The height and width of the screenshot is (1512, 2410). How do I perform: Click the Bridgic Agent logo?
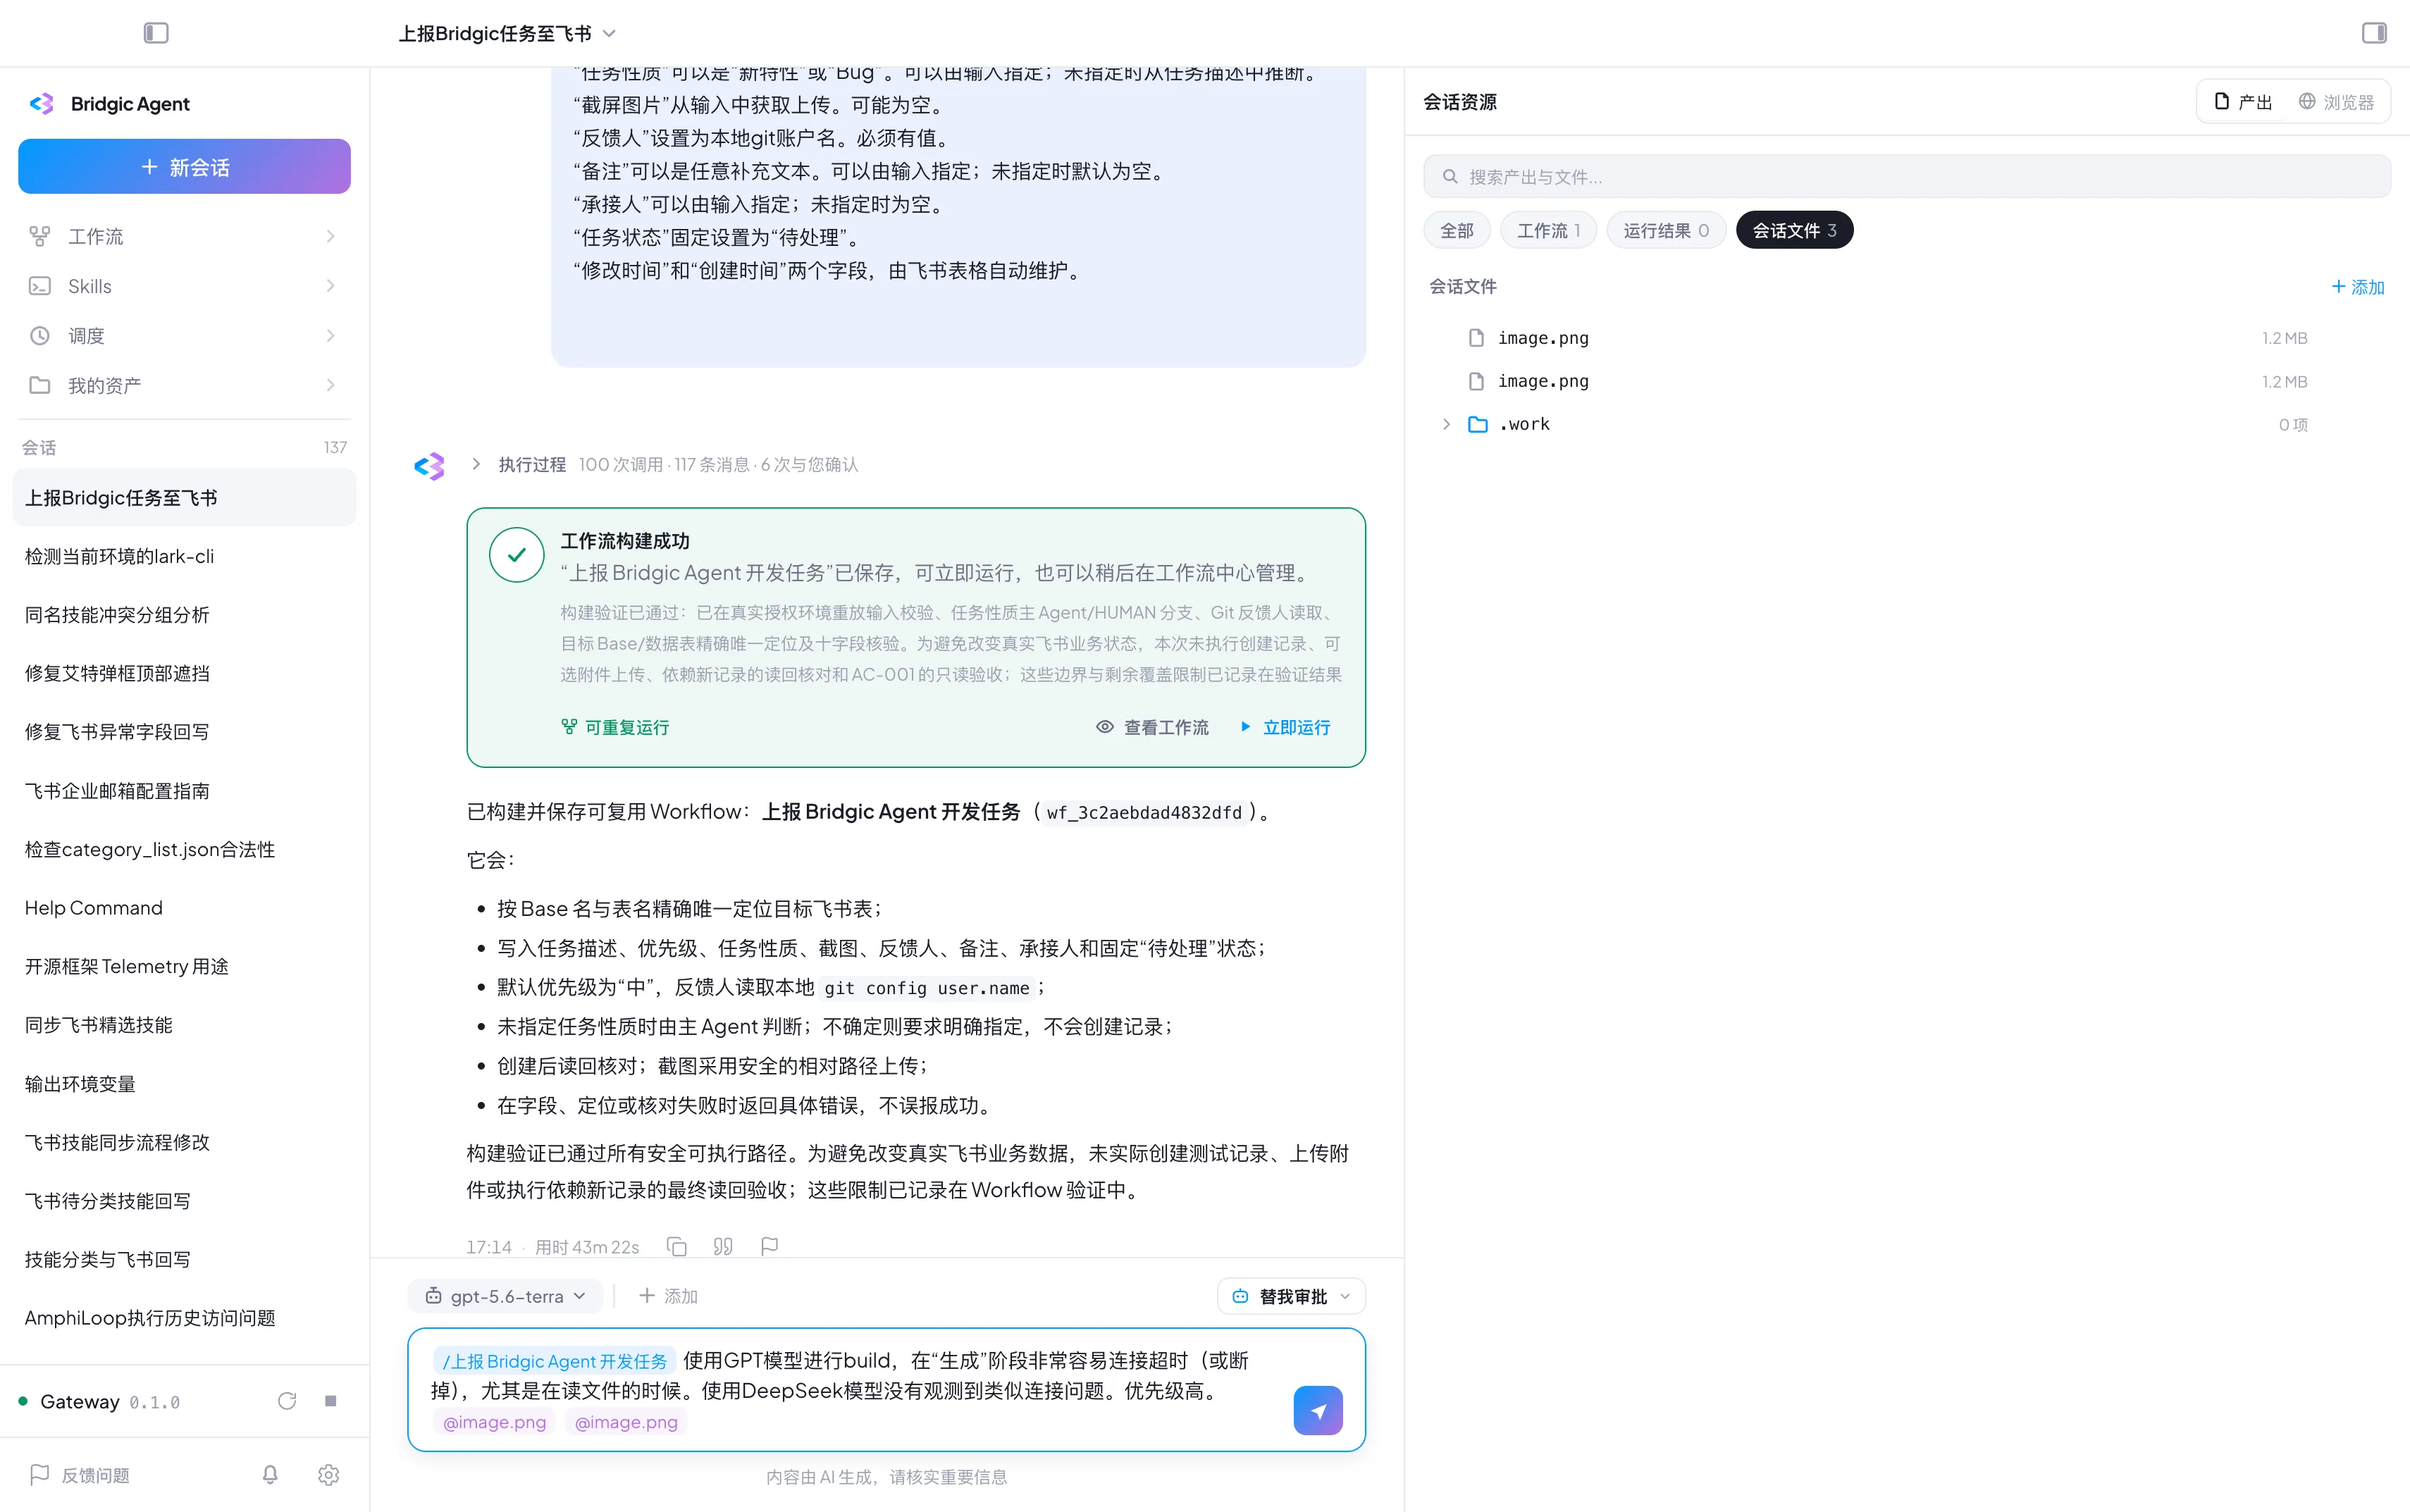tap(42, 104)
